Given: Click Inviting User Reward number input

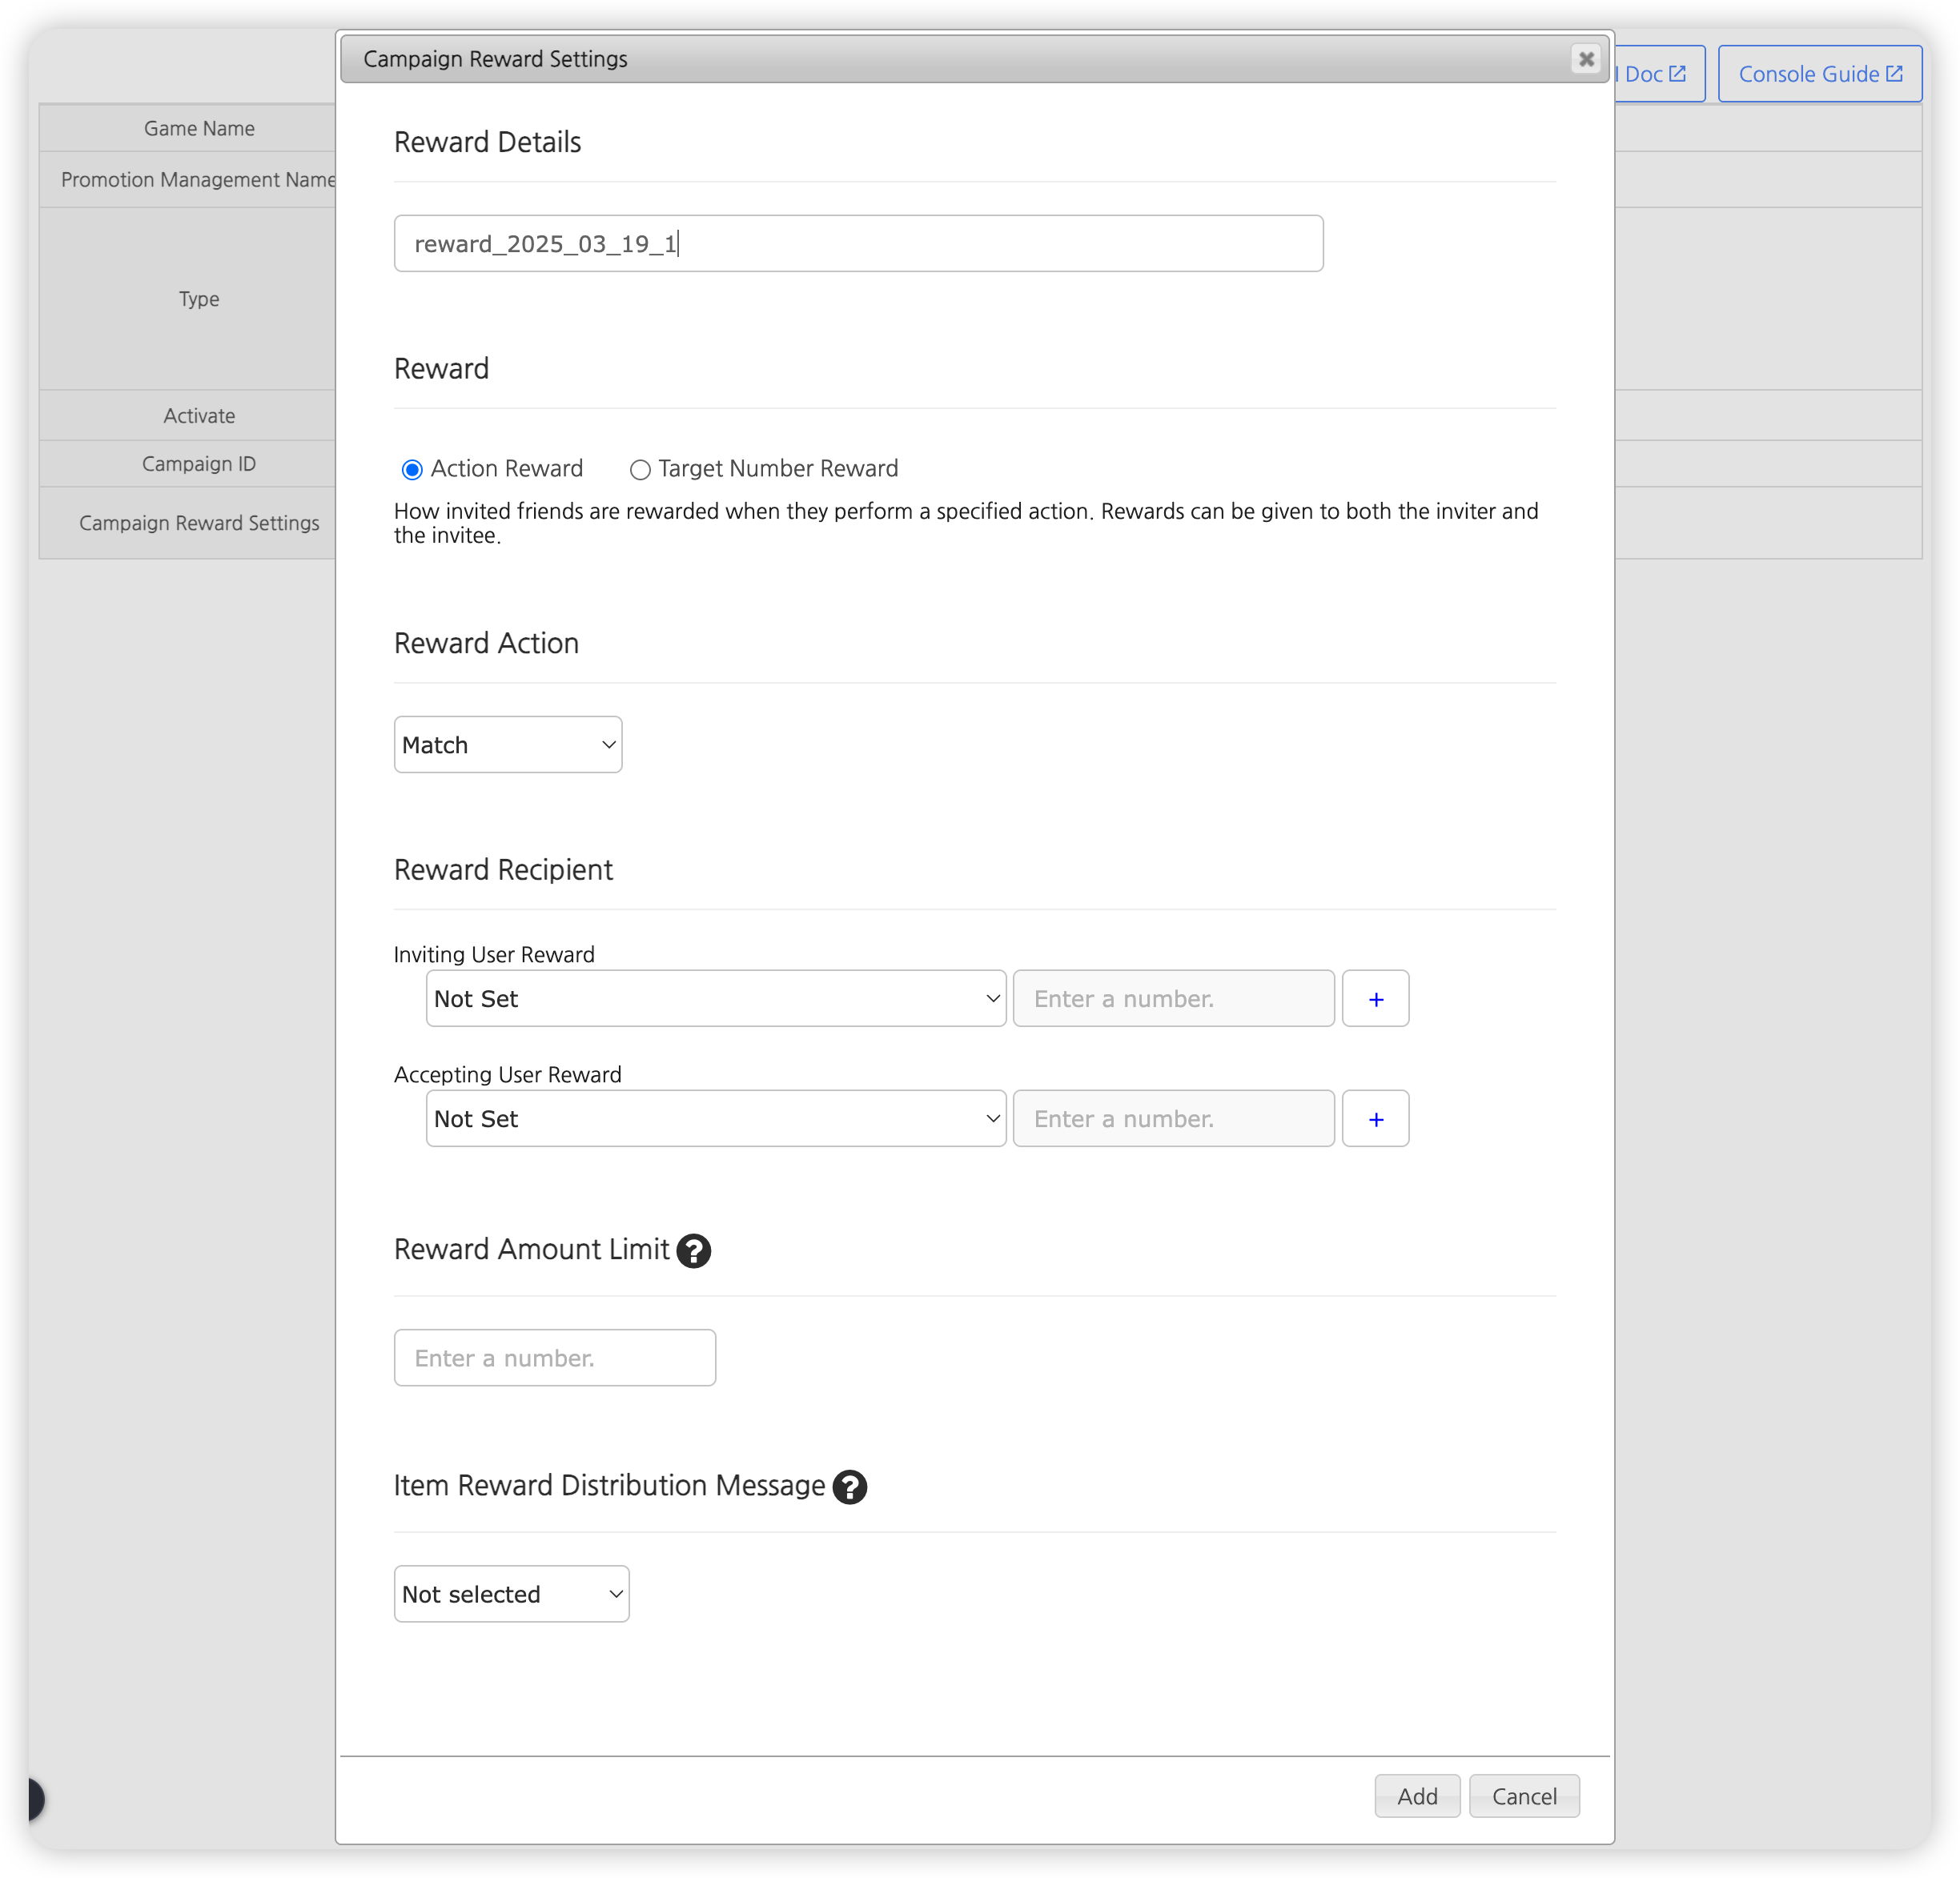Looking at the screenshot, I should pos(1173,998).
